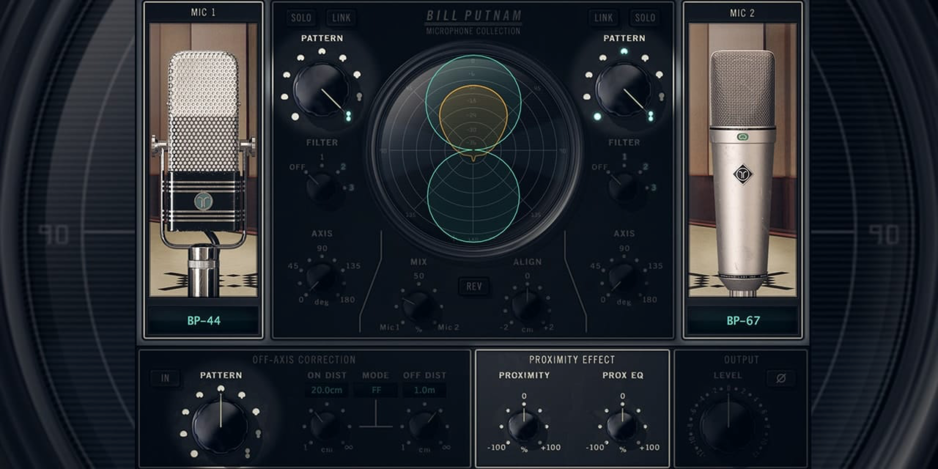The width and height of the screenshot is (938, 469).
Task: Click the MODE FF value field
Action: [x=375, y=391]
